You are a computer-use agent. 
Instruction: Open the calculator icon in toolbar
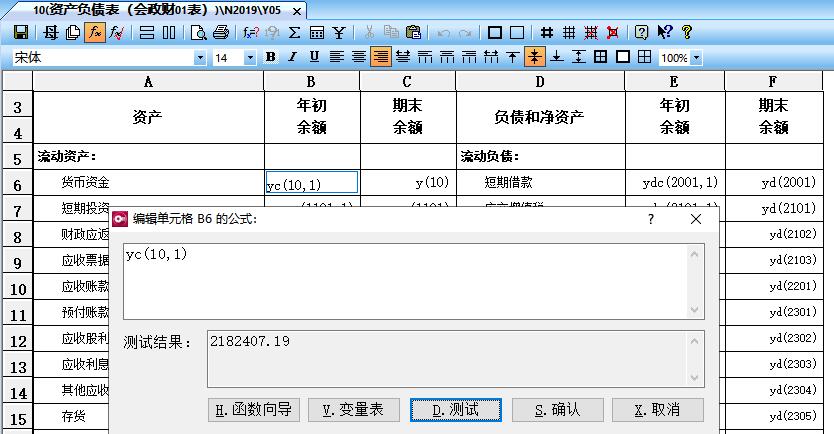(317, 32)
